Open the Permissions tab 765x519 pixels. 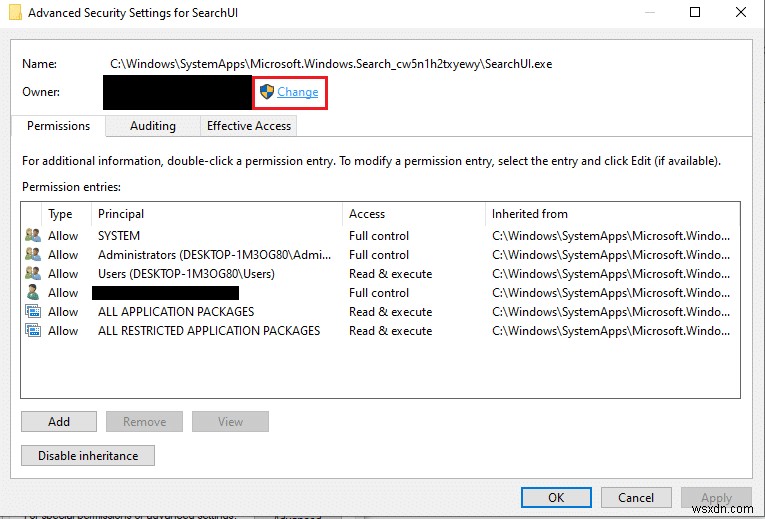[x=59, y=126]
